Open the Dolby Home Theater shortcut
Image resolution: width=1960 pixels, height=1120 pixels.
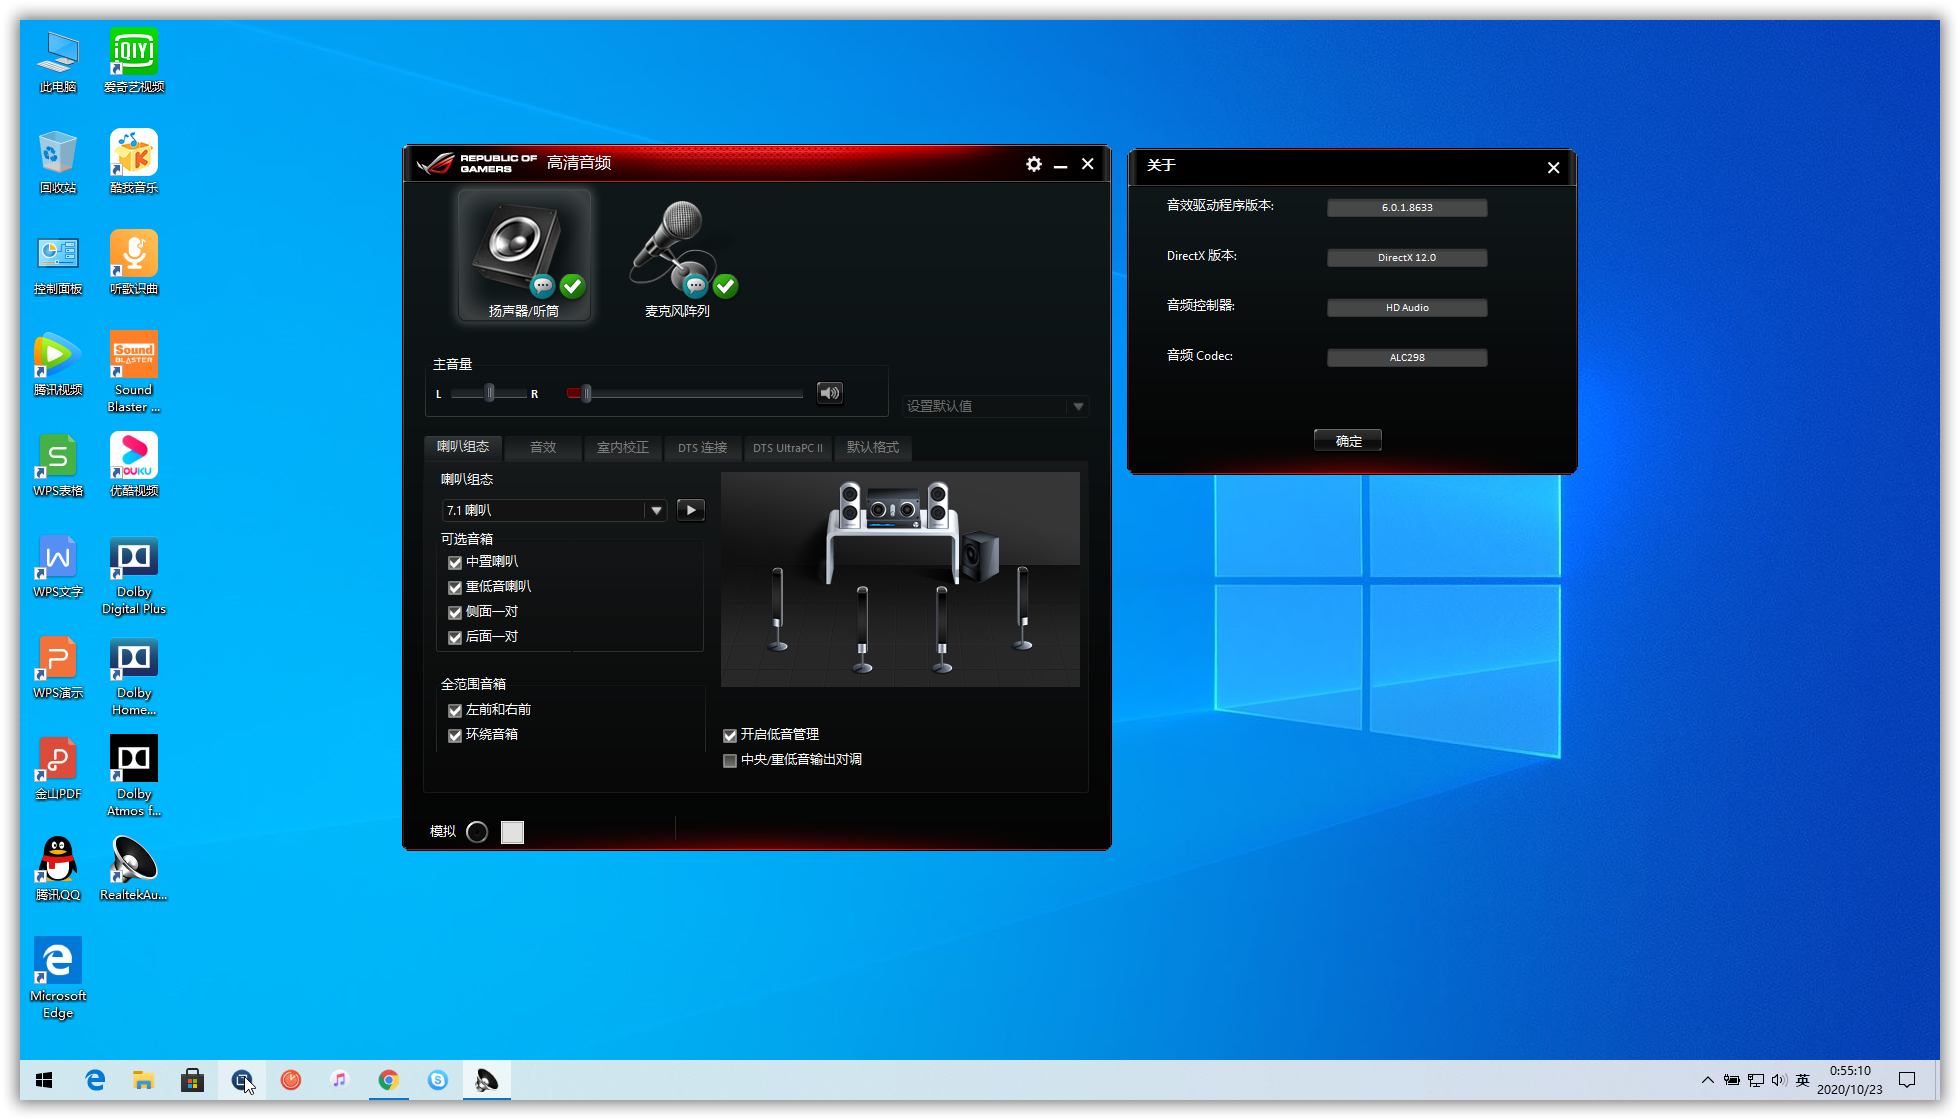[x=134, y=675]
